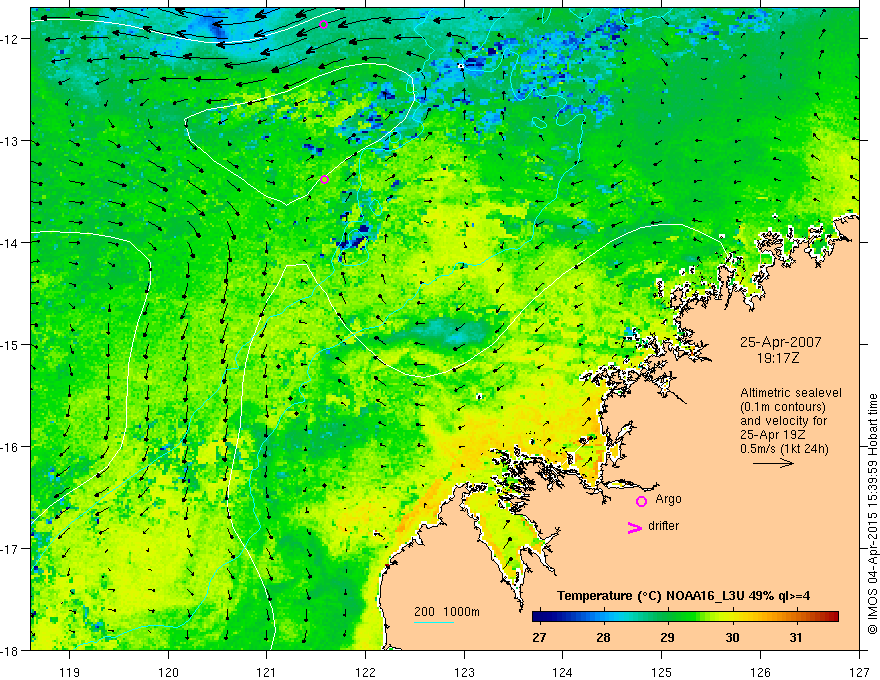The height and width of the screenshot is (680, 880).
Task: Click the latitude axis label -14
Action: tap(11, 243)
